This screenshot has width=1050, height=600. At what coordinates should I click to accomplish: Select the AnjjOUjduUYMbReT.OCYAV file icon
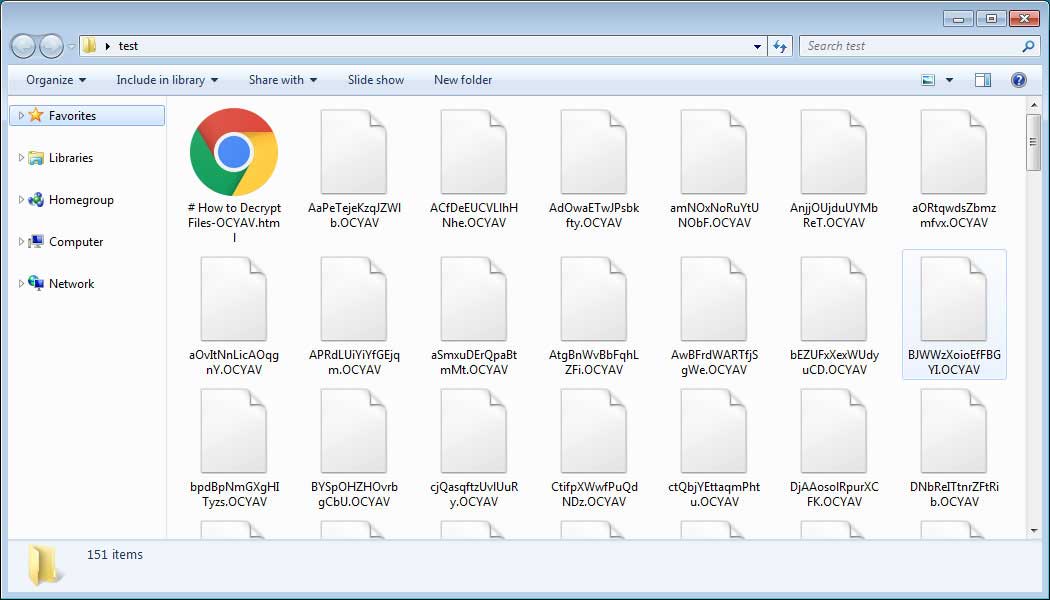tap(834, 152)
